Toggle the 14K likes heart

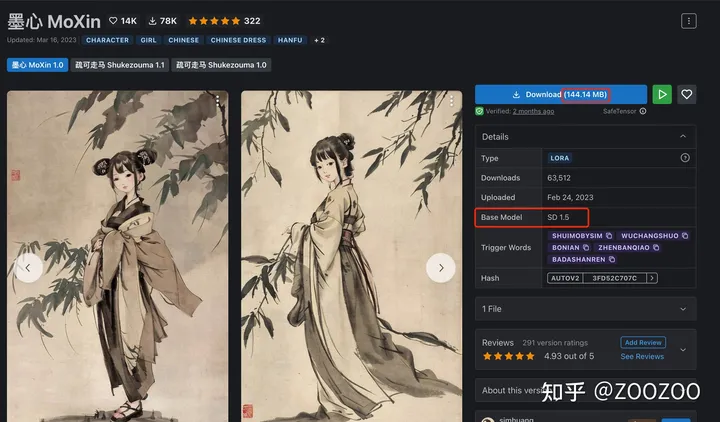tap(113, 21)
